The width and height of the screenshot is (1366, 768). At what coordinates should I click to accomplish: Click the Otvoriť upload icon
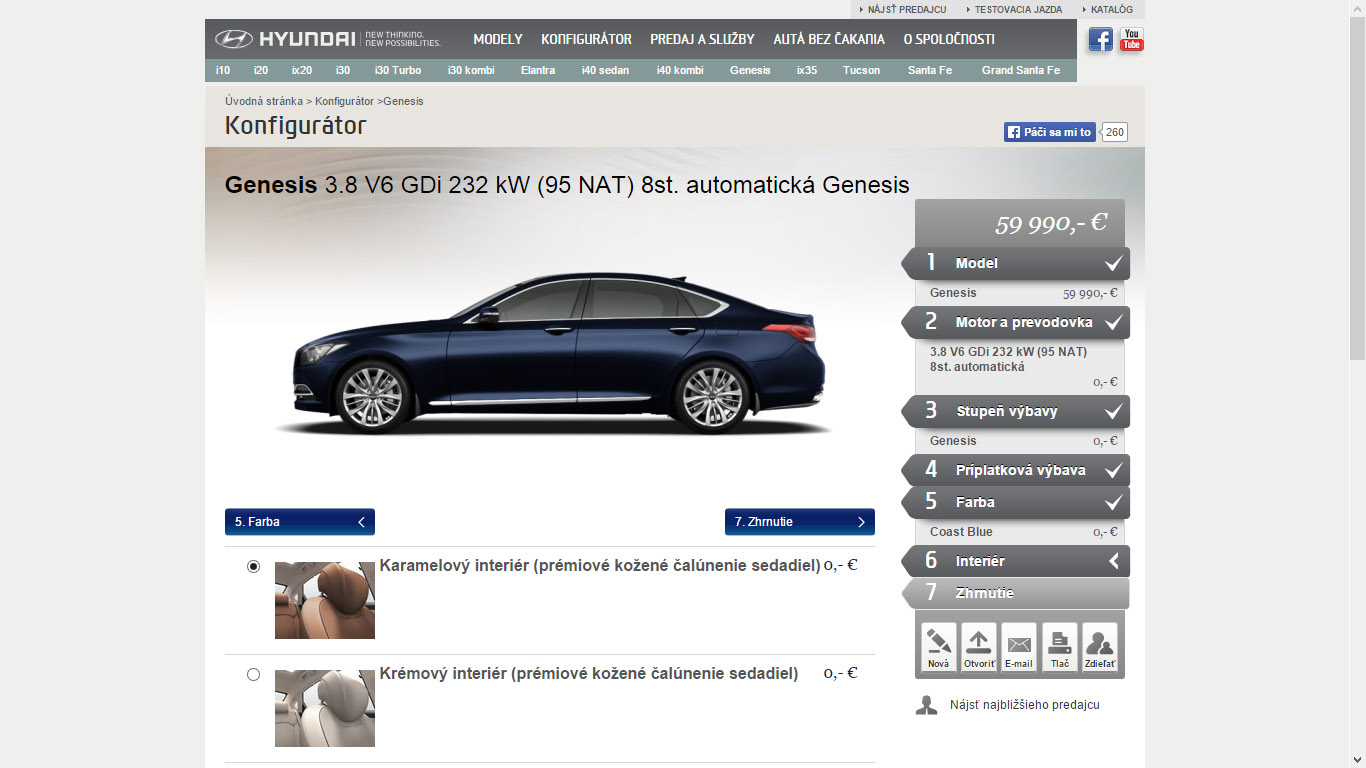click(x=978, y=647)
